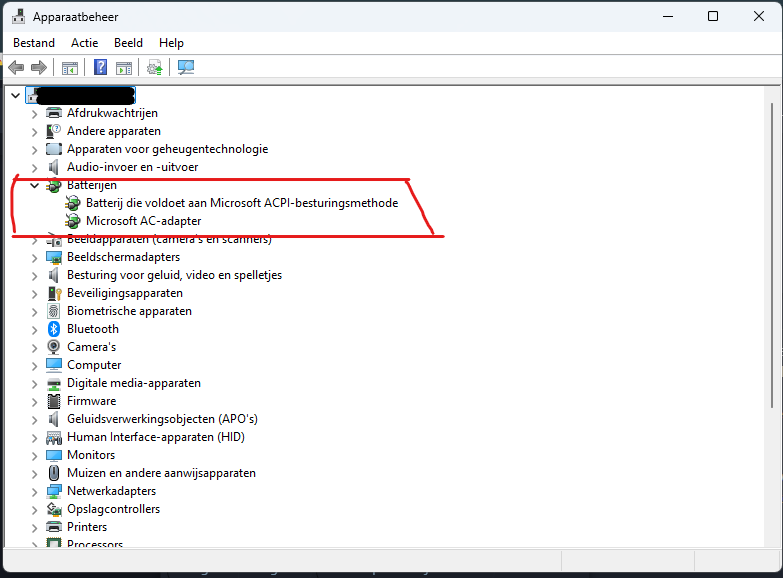Image resolution: width=783 pixels, height=578 pixels.
Task: Click the Back arrow toolbar icon
Action: (x=16, y=67)
